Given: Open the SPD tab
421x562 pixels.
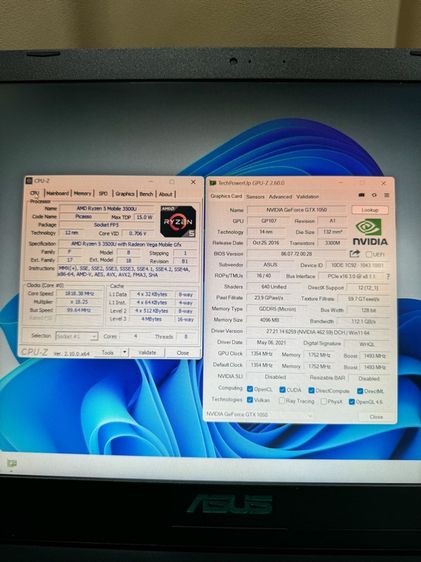Looking at the screenshot, I should pyautogui.click(x=103, y=194).
